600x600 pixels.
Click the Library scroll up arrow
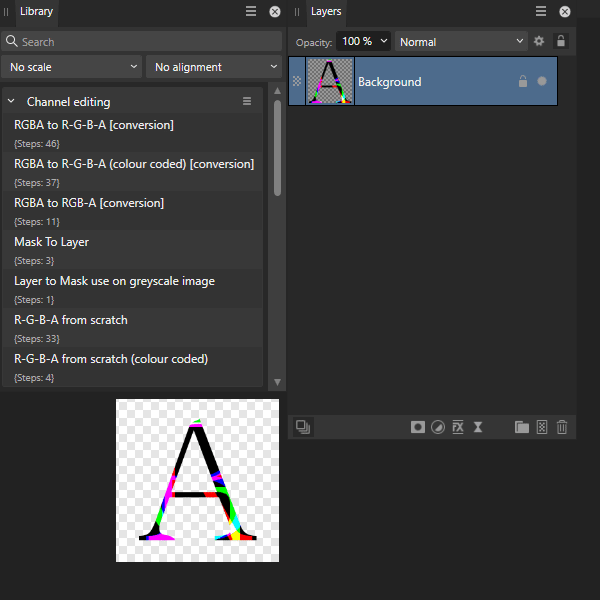pyautogui.click(x=277, y=91)
